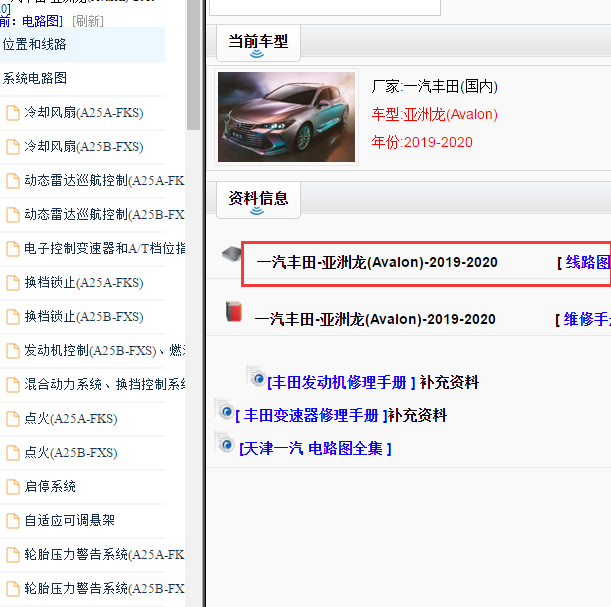Click file icon beside 发动机控制(A25B-FXS)
This screenshot has width=611, height=607.
(13, 351)
